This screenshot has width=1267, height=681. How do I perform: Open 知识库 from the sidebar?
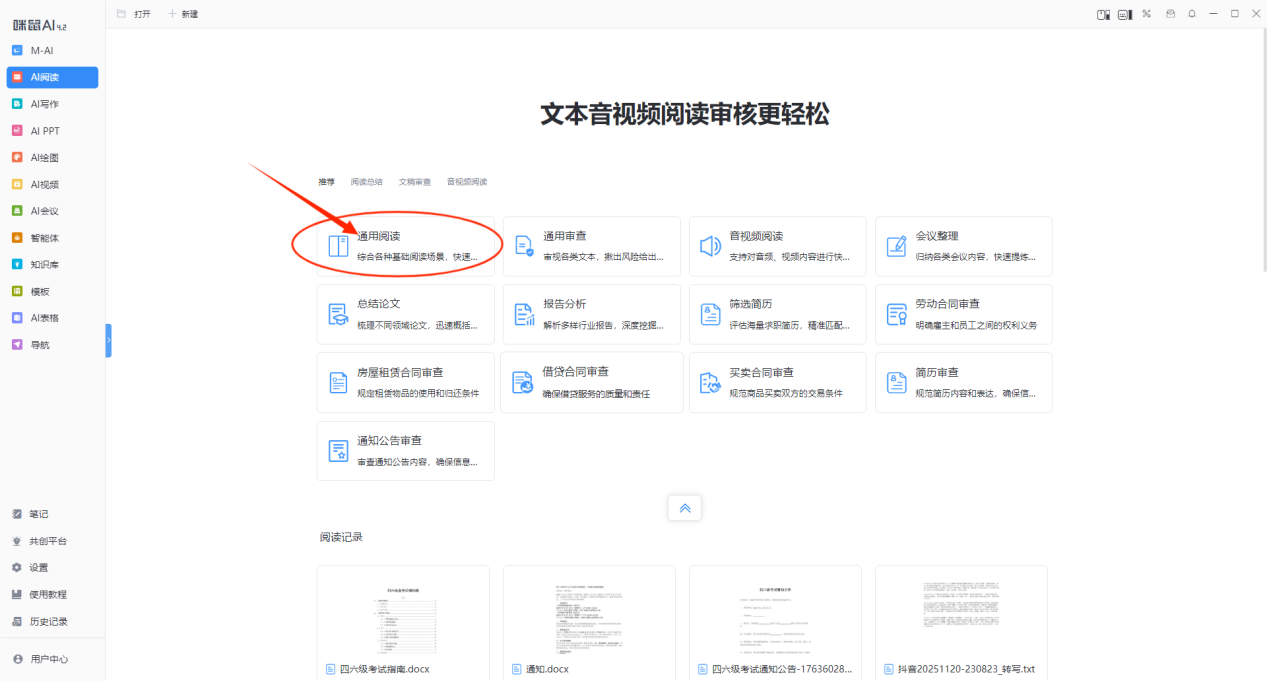(x=44, y=265)
